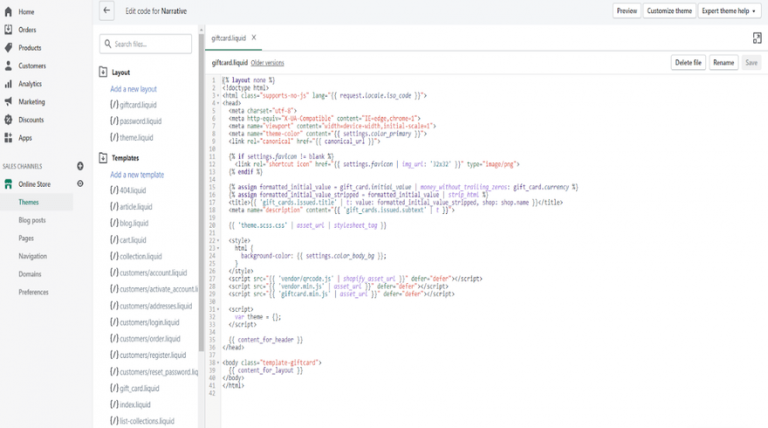Collapse the Templates folder
This screenshot has height=428, width=768.
coord(103,158)
